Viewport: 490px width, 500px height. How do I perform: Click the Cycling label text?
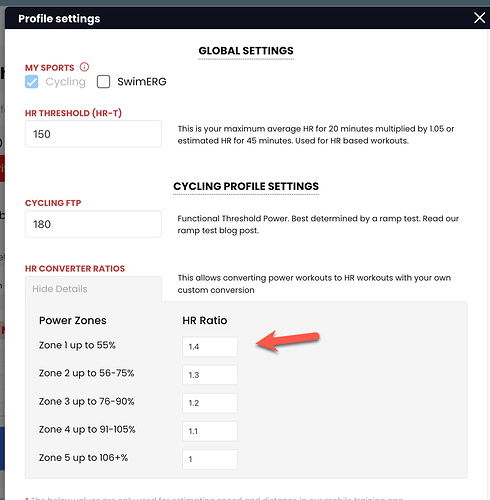tap(65, 82)
